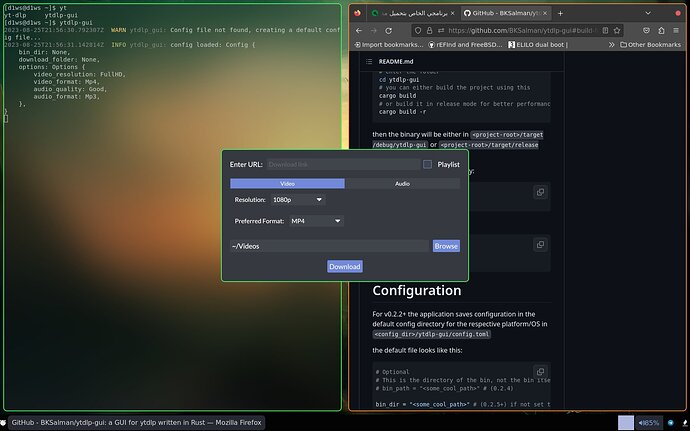690x431 pixels.
Task: Click the blue circular tray icon
Action: pos(671,423)
